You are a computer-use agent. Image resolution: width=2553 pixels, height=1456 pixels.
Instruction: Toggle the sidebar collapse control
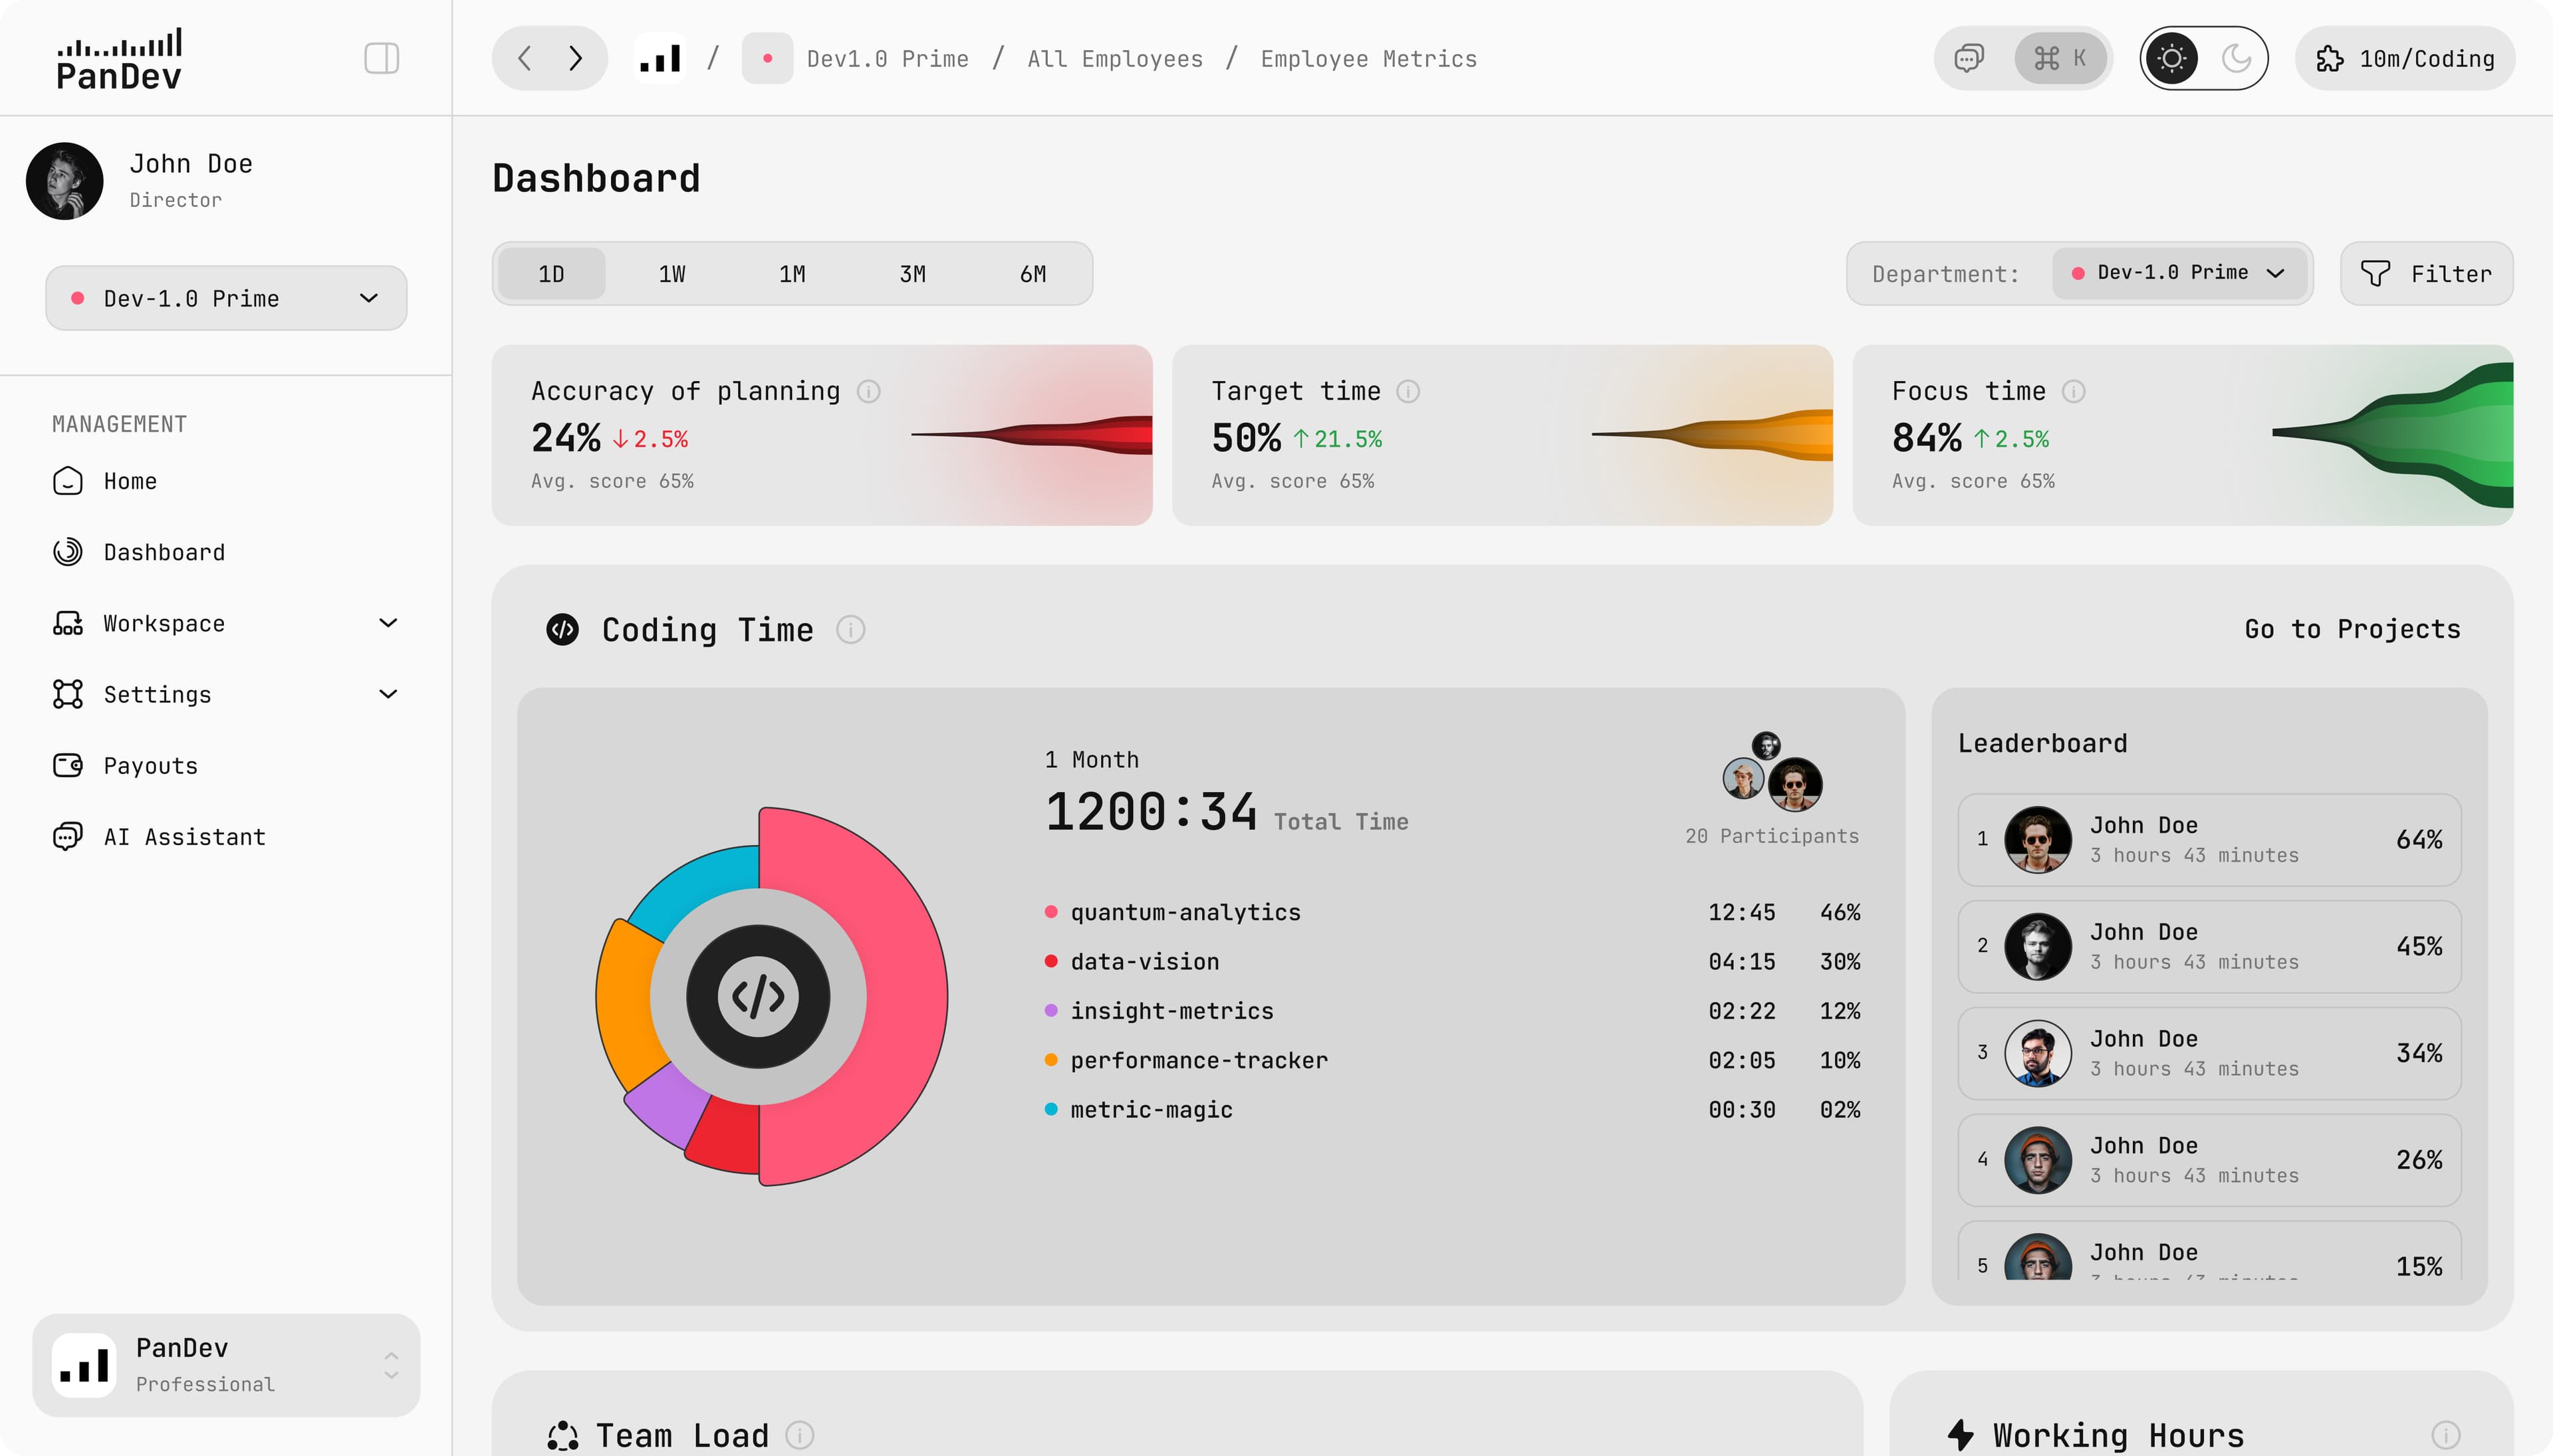pyautogui.click(x=381, y=58)
